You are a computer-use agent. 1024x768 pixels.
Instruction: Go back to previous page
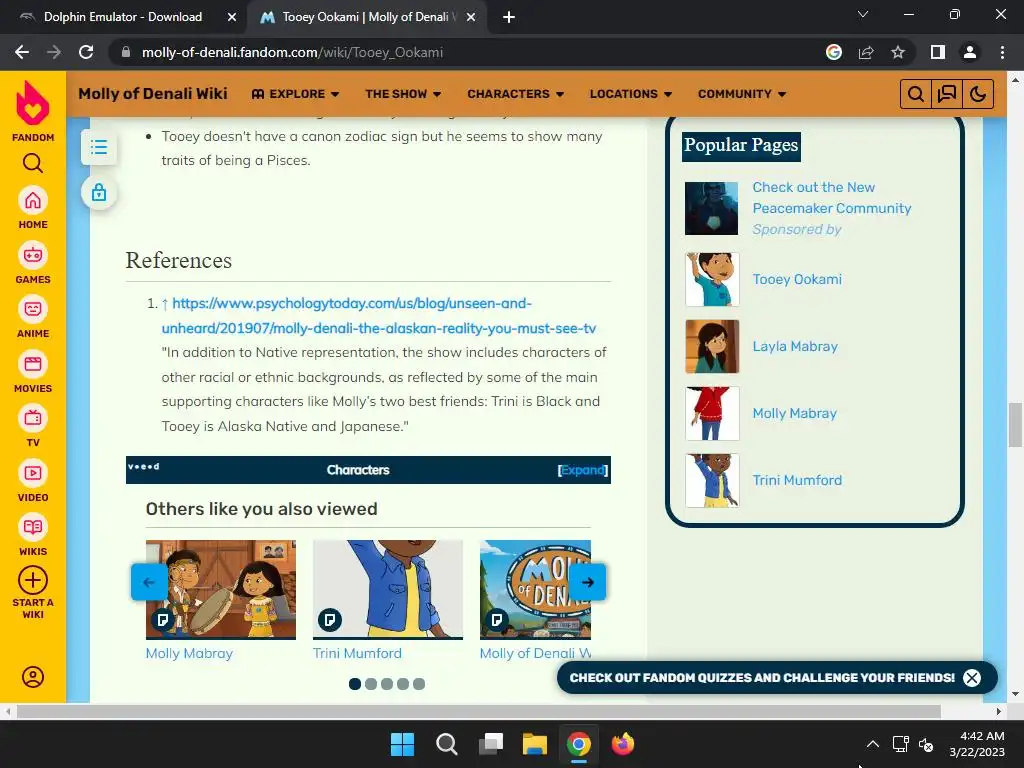pyautogui.click(x=22, y=52)
